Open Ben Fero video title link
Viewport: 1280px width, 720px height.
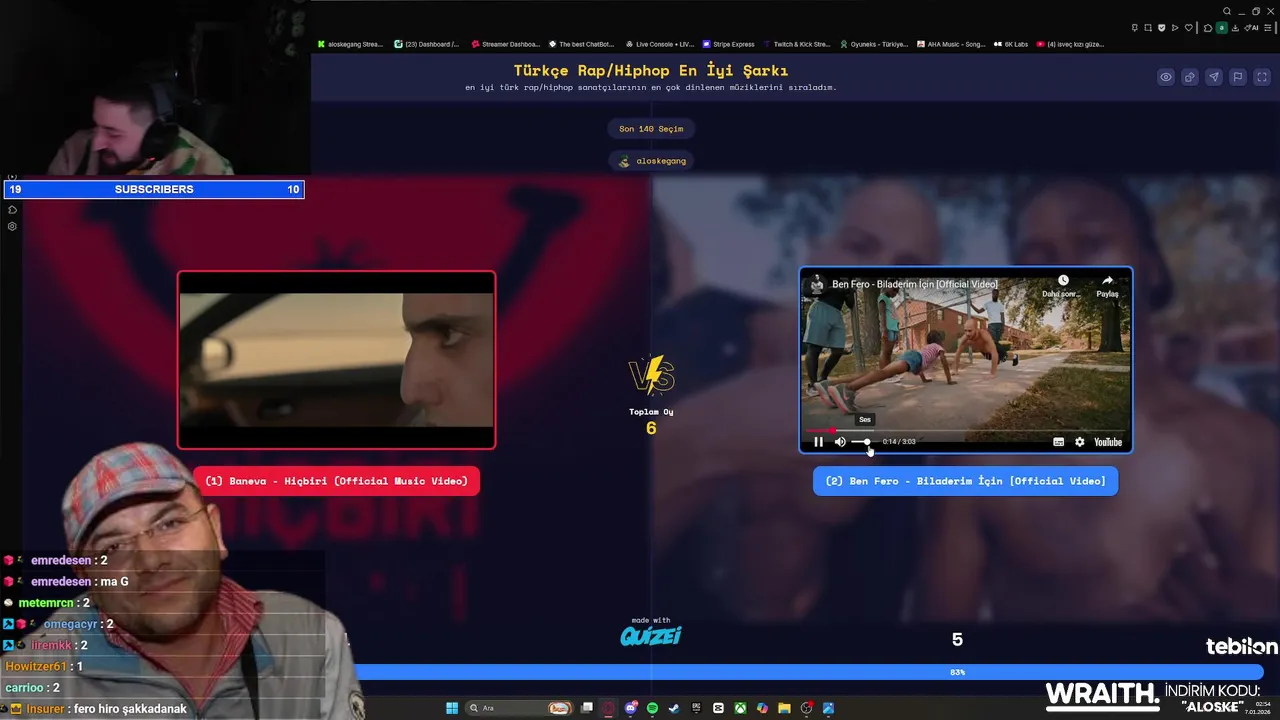915,285
